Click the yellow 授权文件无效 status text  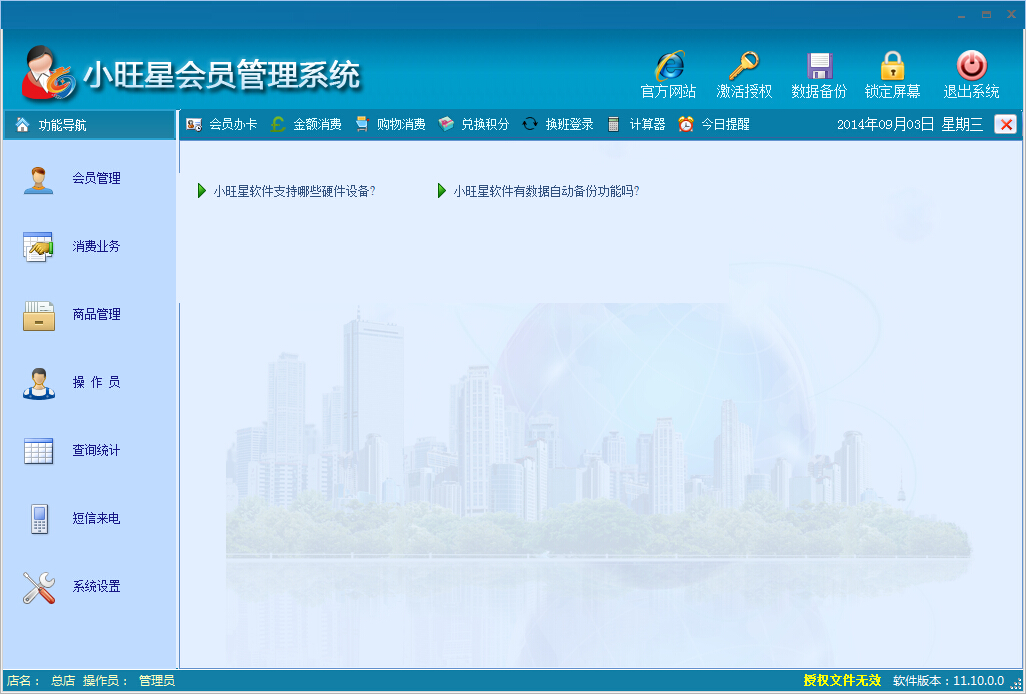(x=842, y=680)
